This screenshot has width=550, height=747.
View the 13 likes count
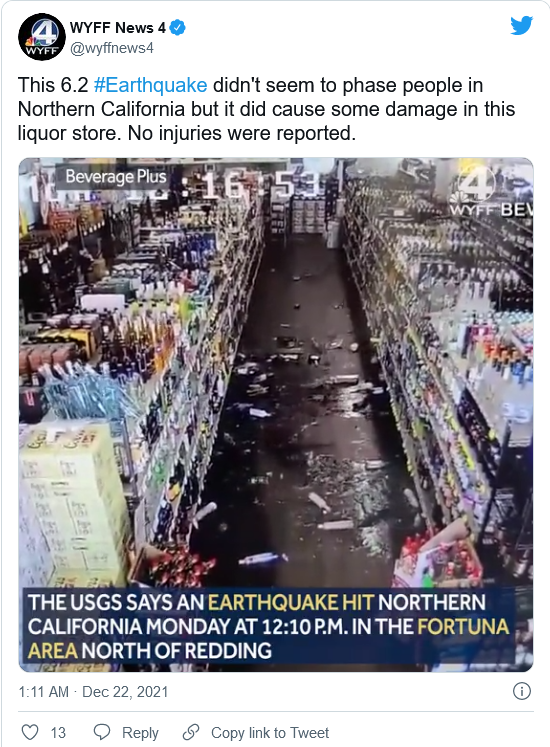[x=58, y=733]
